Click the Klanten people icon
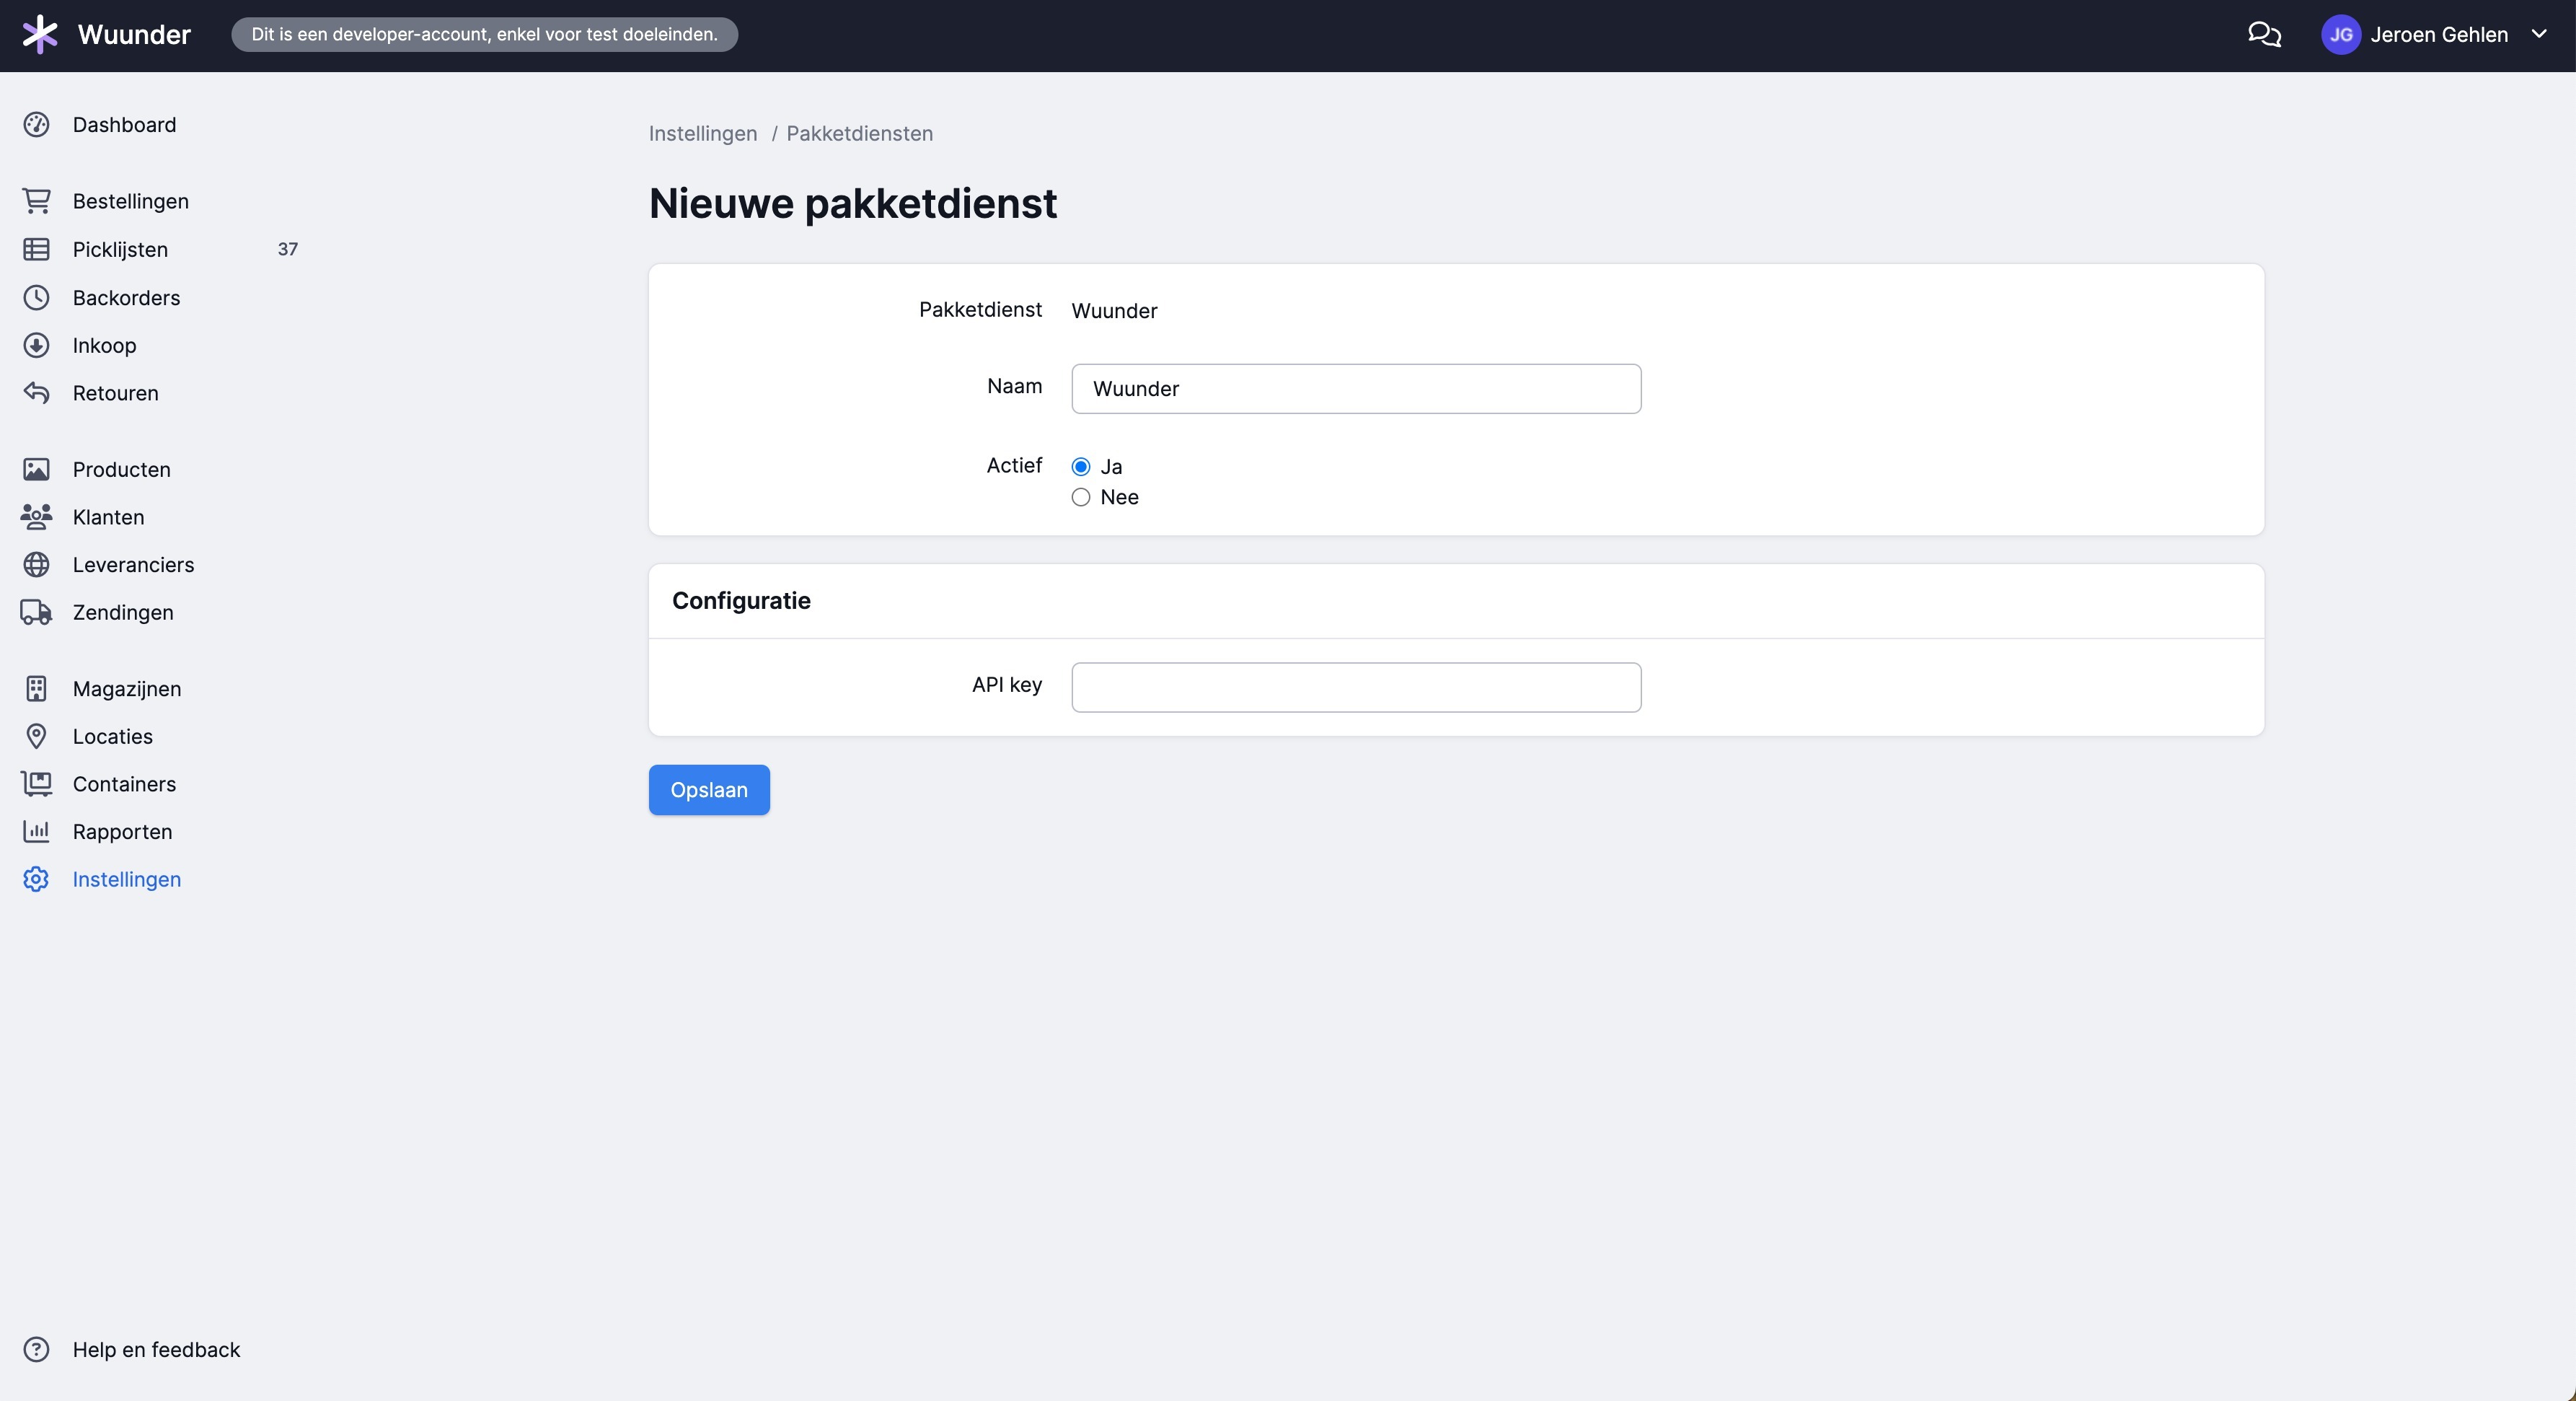This screenshot has height=1401, width=2576. click(36, 517)
